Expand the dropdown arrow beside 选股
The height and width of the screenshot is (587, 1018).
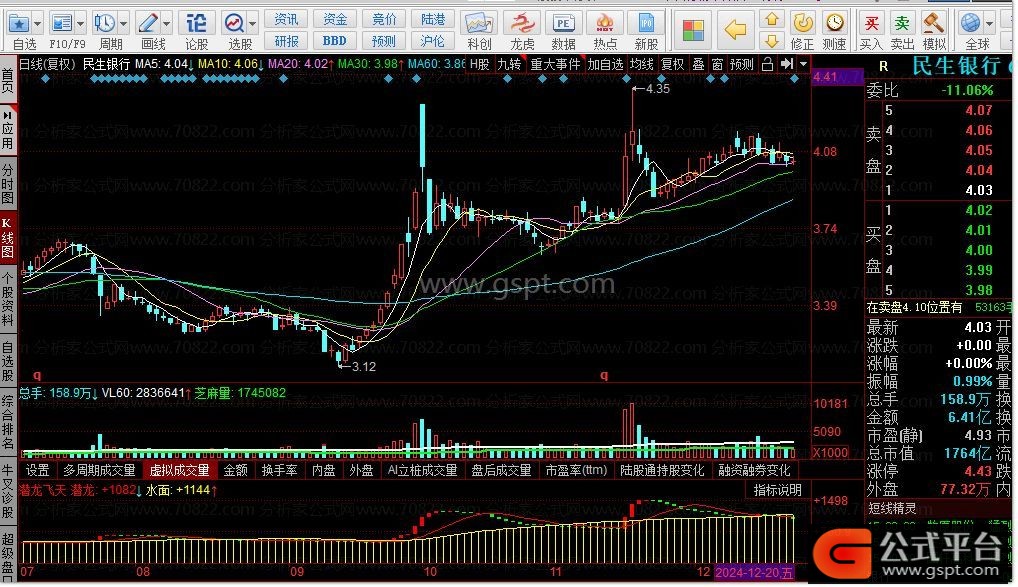click(253, 25)
